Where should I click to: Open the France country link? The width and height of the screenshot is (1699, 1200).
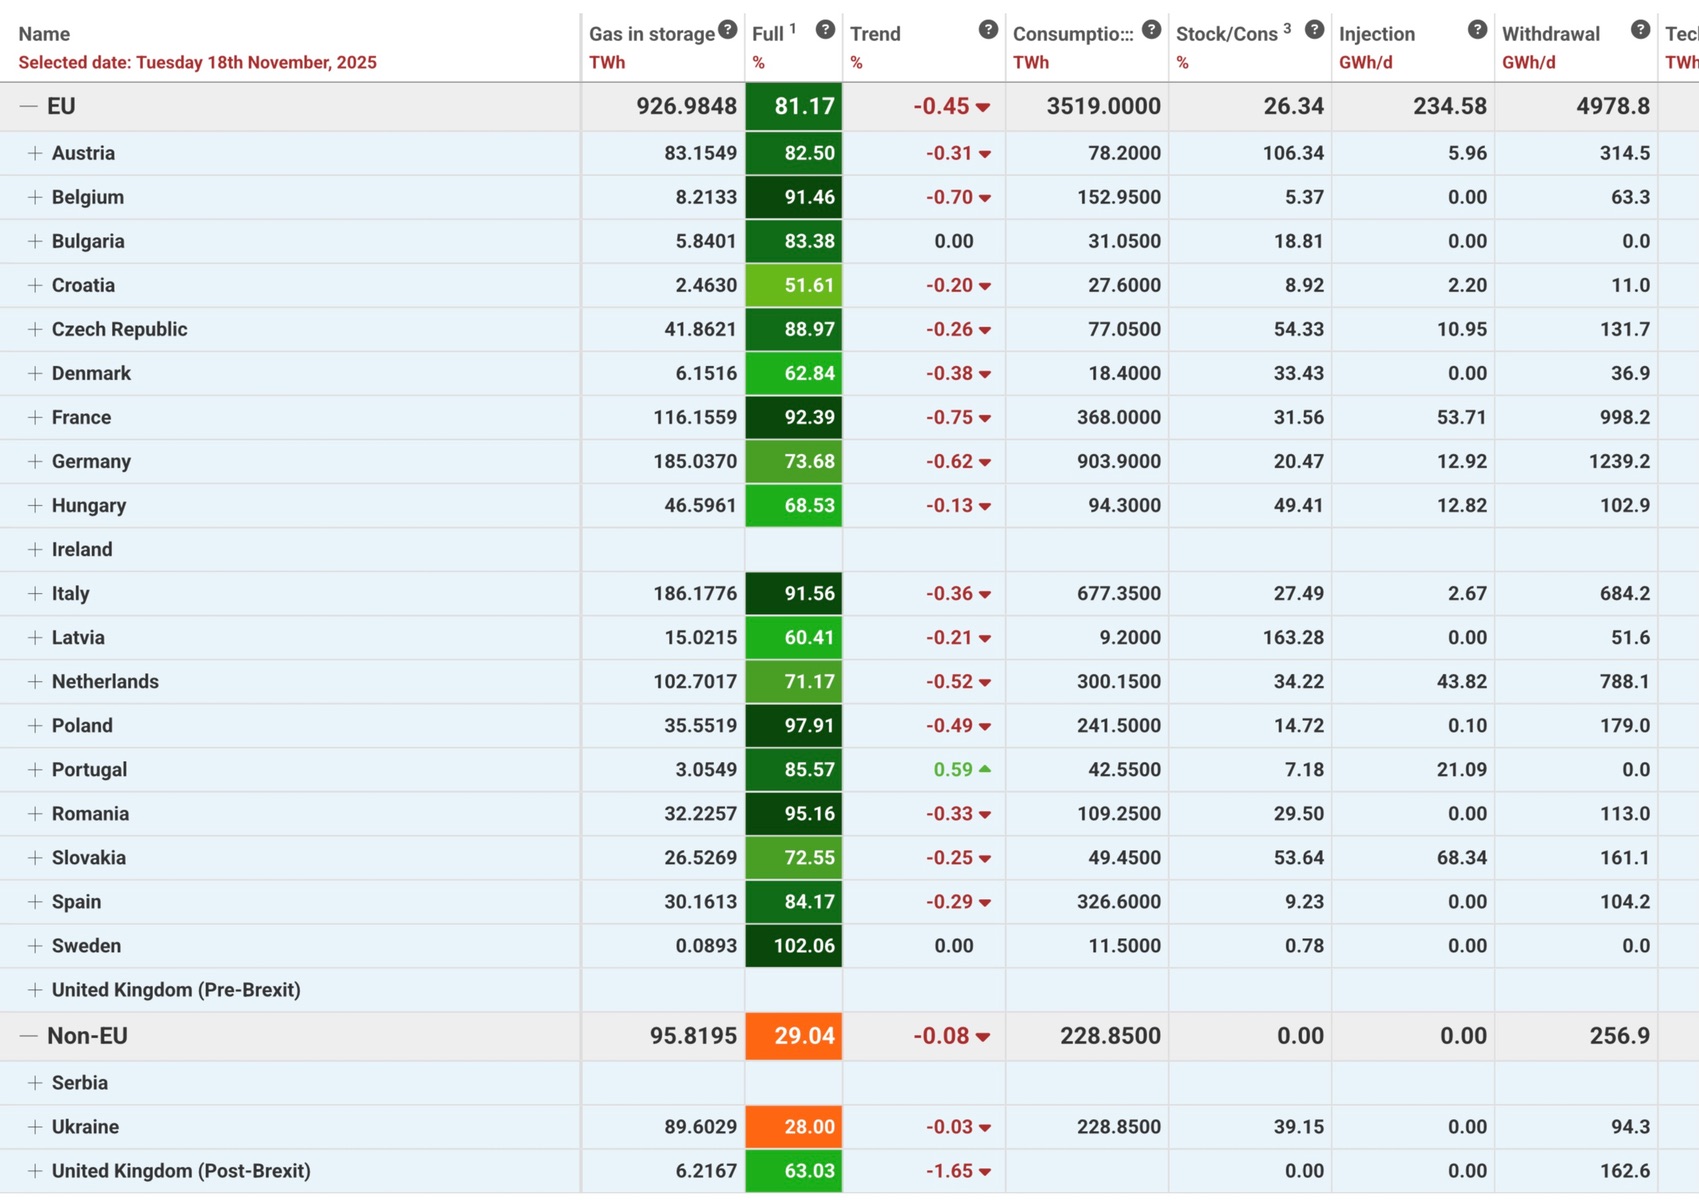81,417
